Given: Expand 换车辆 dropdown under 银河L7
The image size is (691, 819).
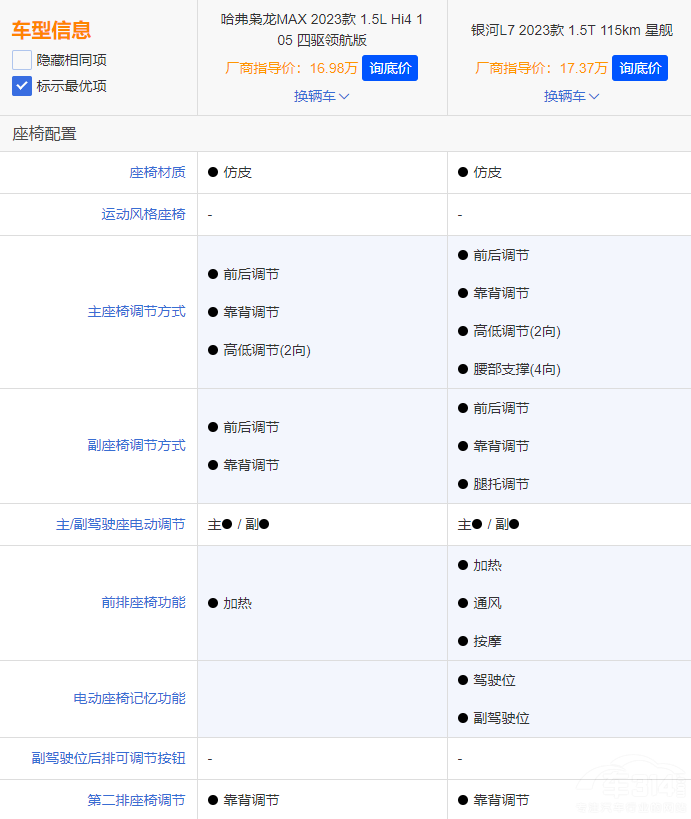Looking at the screenshot, I should (x=571, y=96).
